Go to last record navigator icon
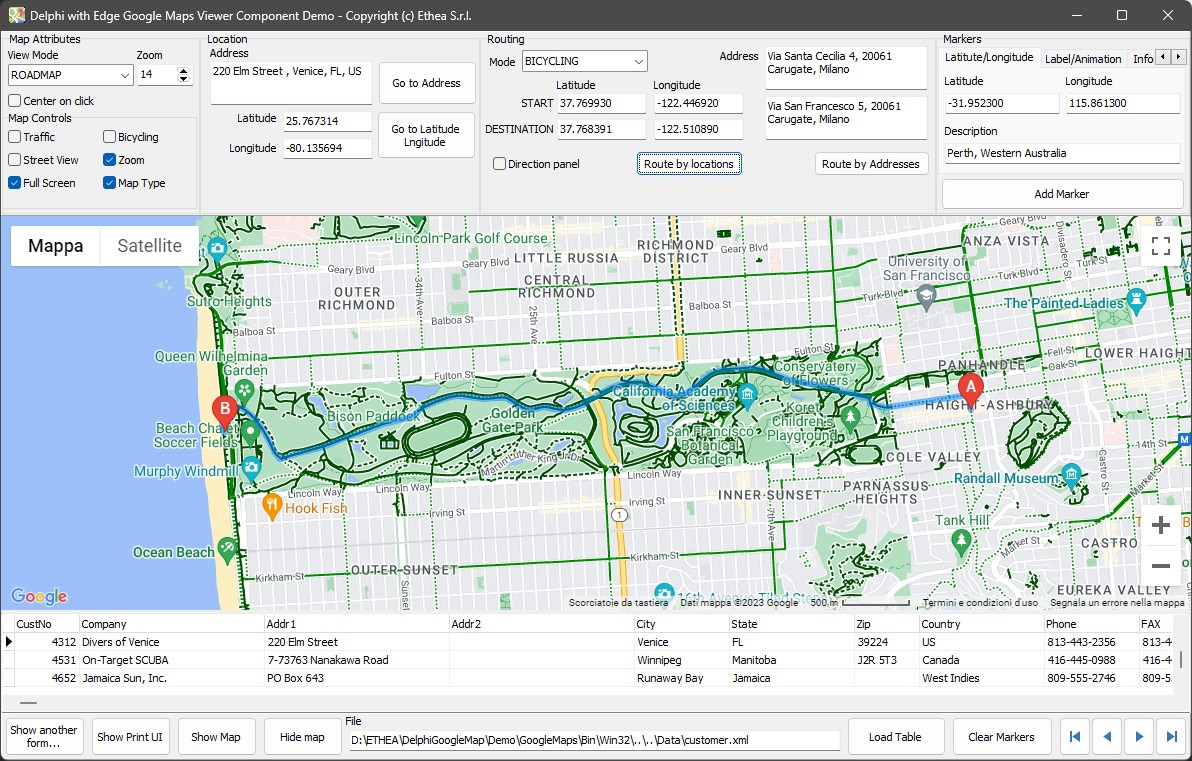Screen dimensions: 1192x761 pos(1171,737)
